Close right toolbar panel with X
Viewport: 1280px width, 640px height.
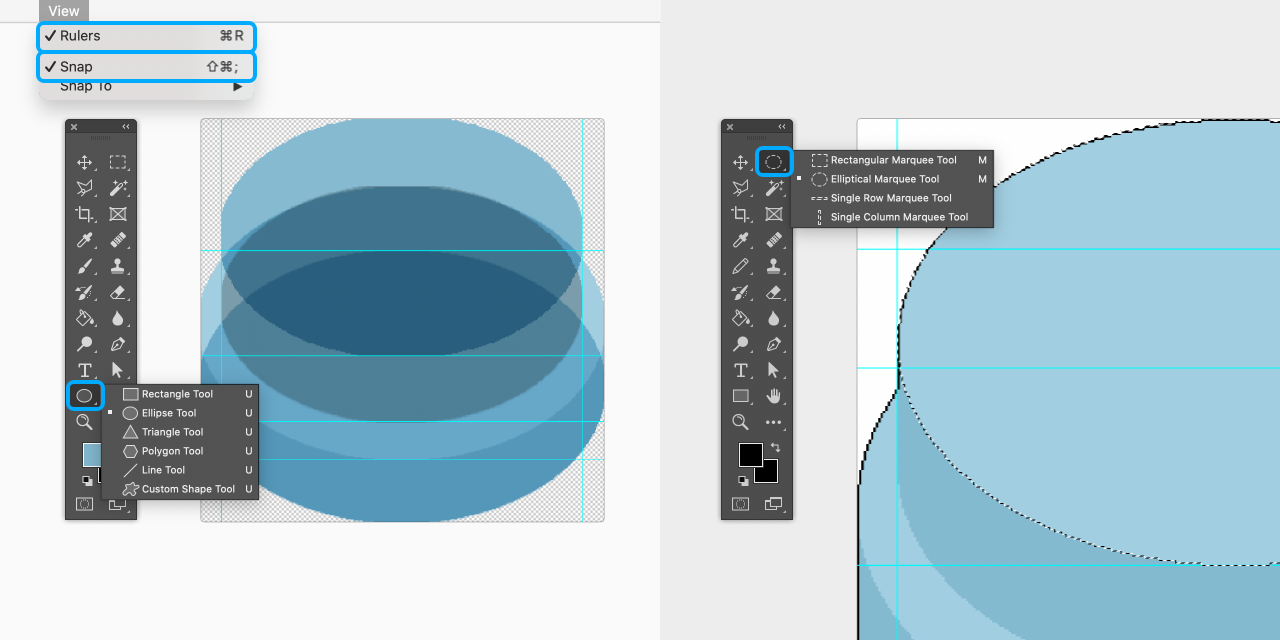tap(730, 127)
